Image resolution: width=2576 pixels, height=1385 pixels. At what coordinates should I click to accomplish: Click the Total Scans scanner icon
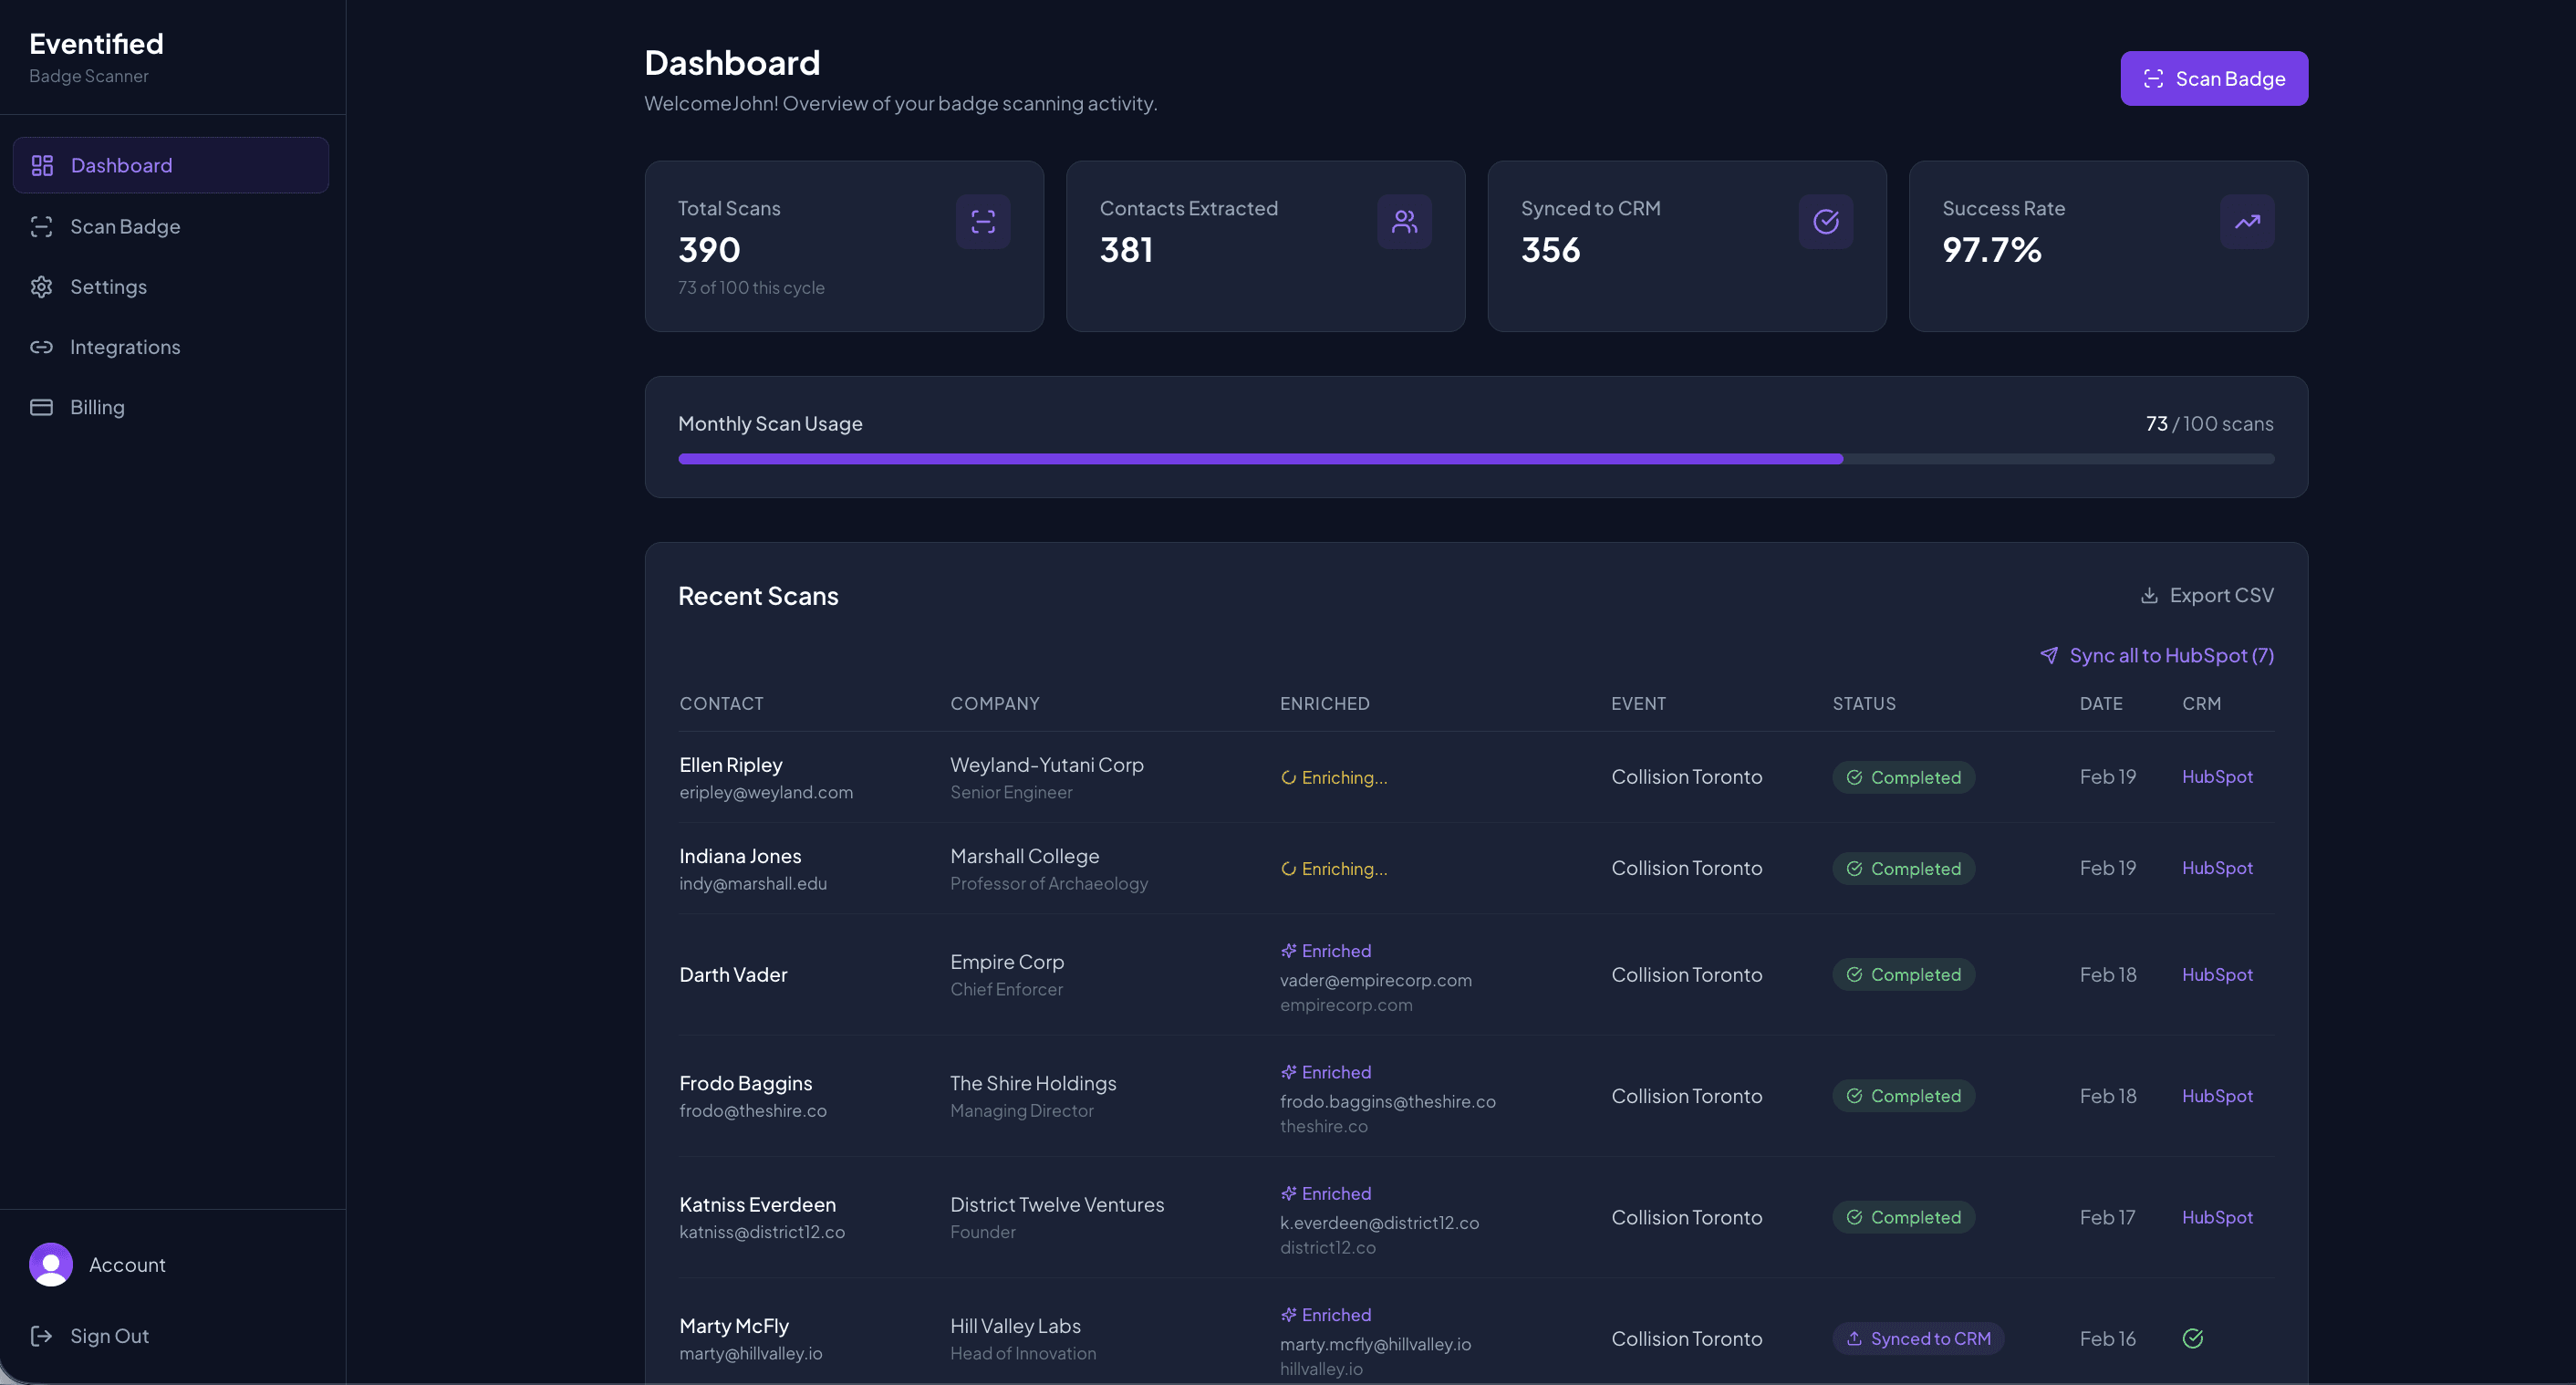click(x=982, y=221)
